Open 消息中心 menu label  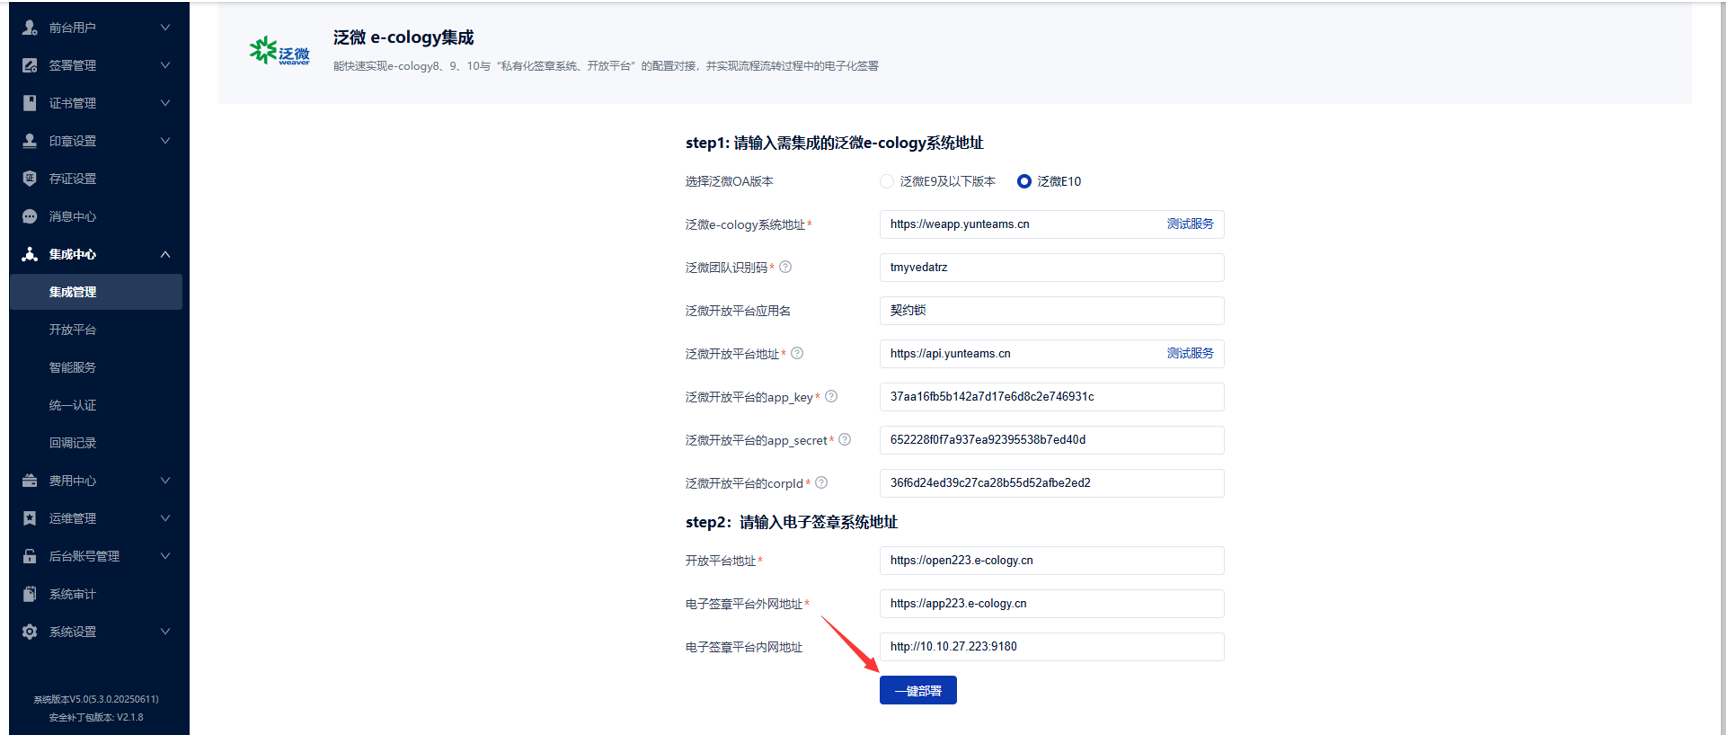(x=73, y=217)
